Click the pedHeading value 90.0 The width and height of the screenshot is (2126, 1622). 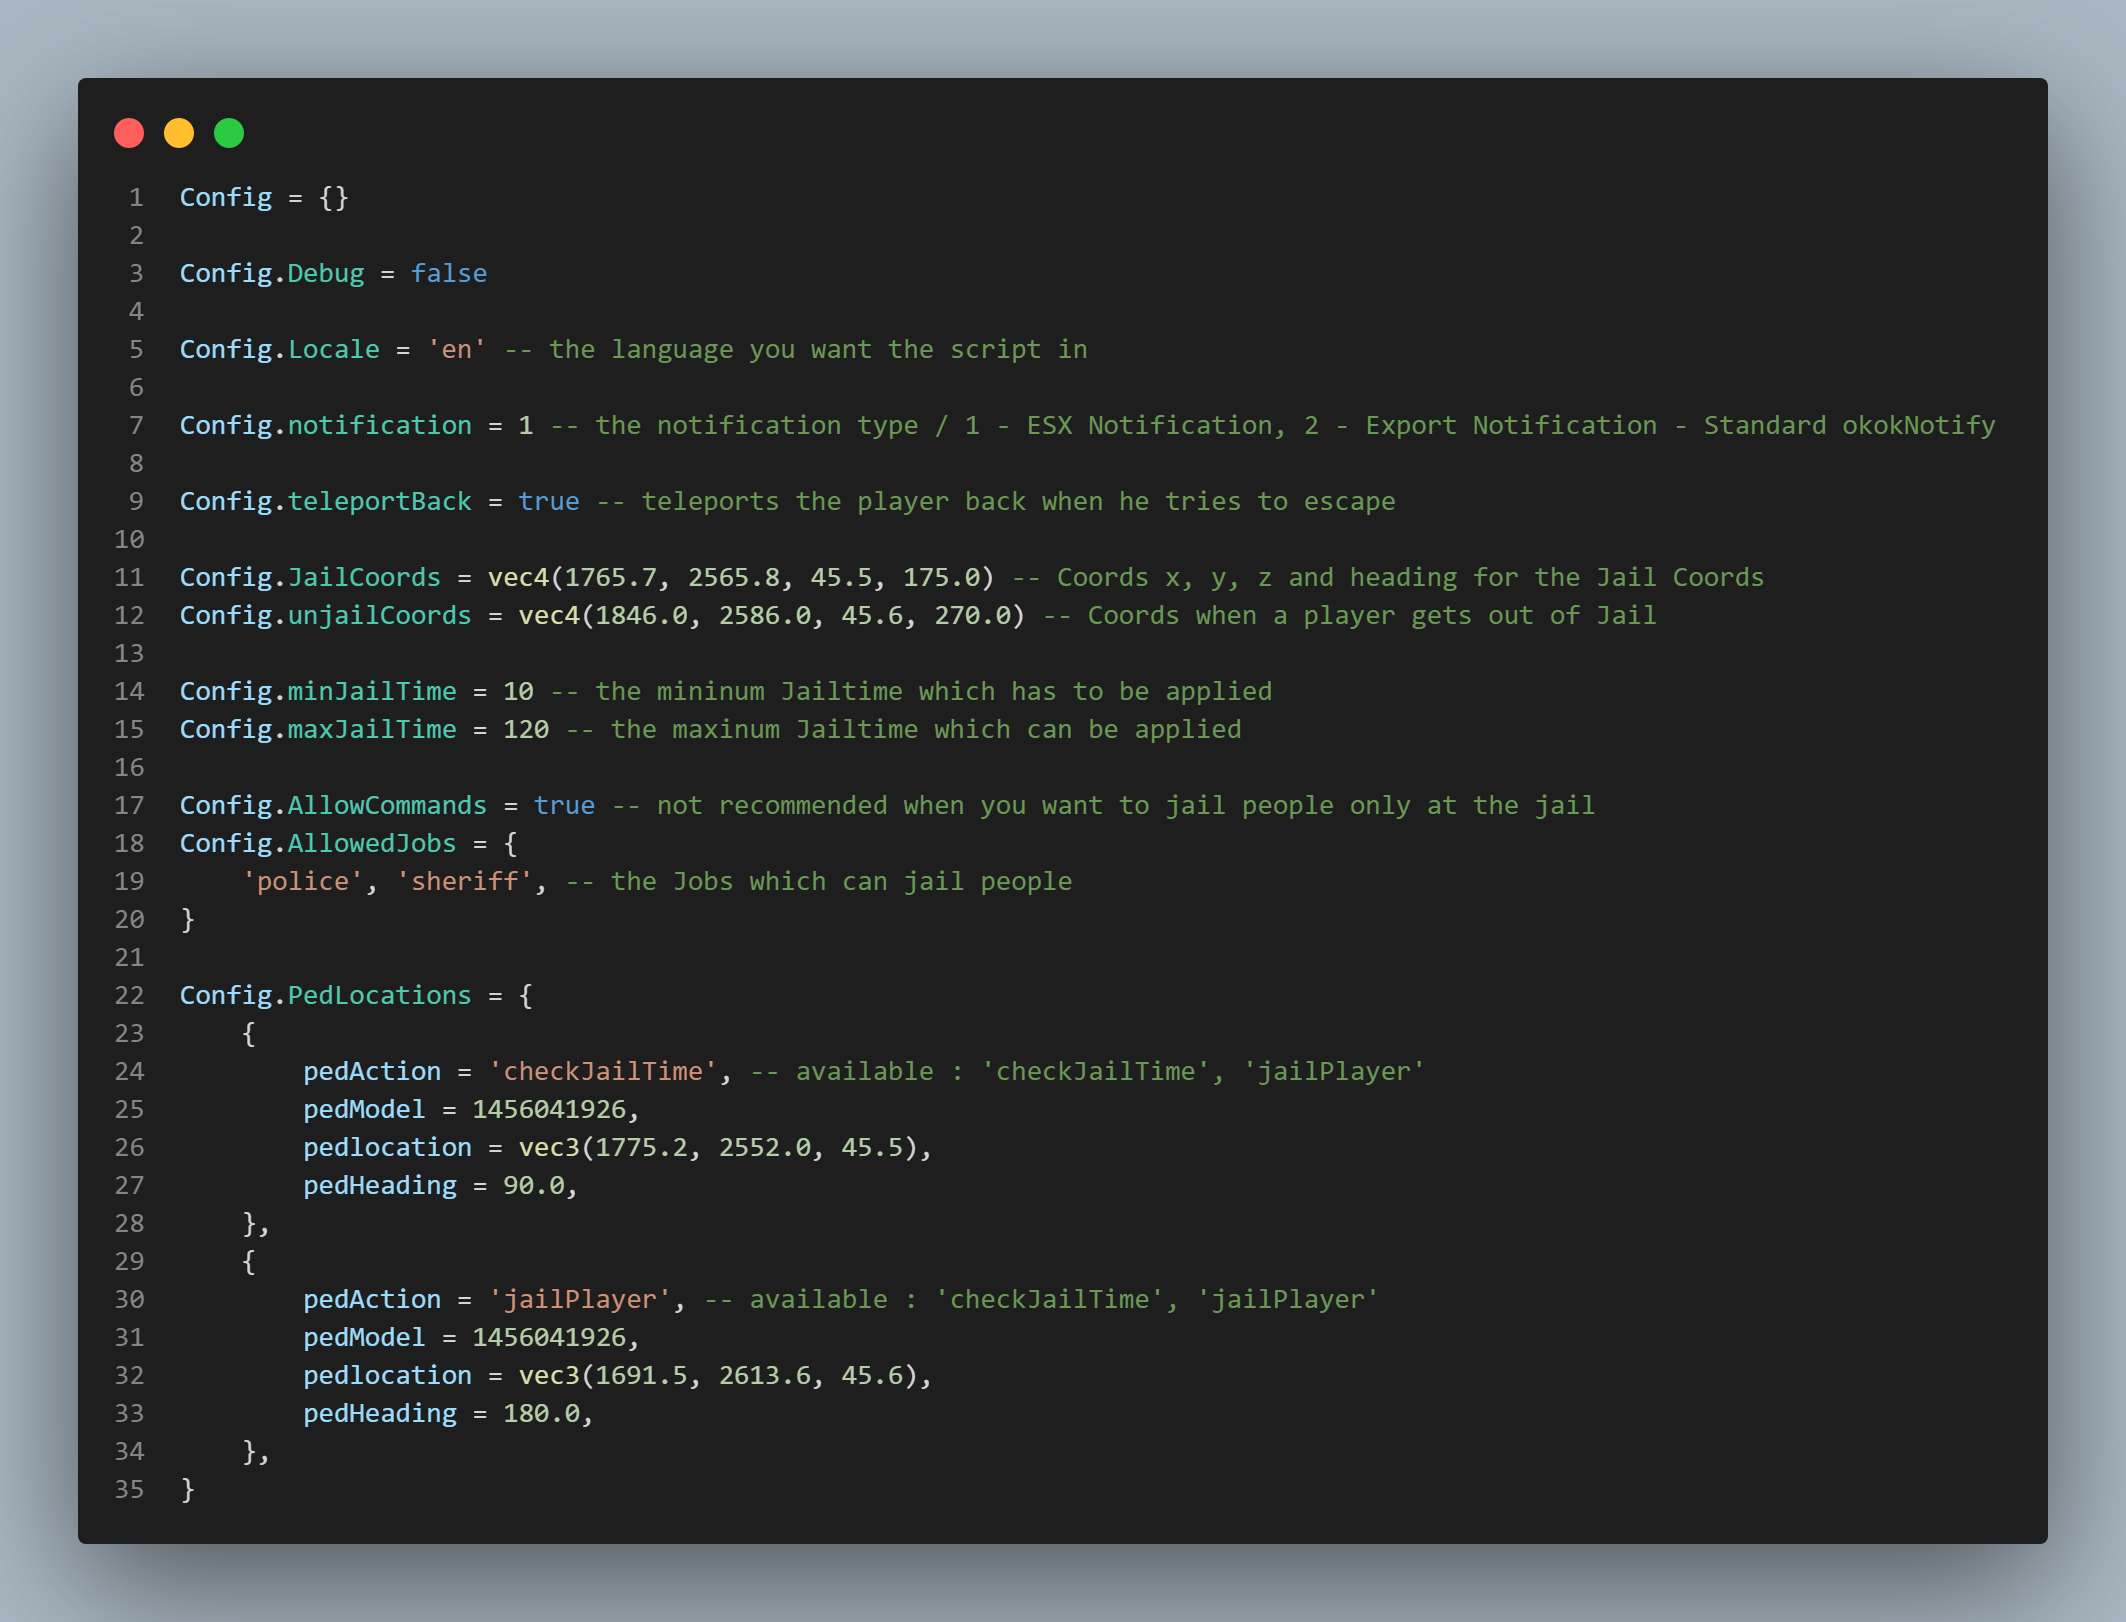coord(533,1186)
